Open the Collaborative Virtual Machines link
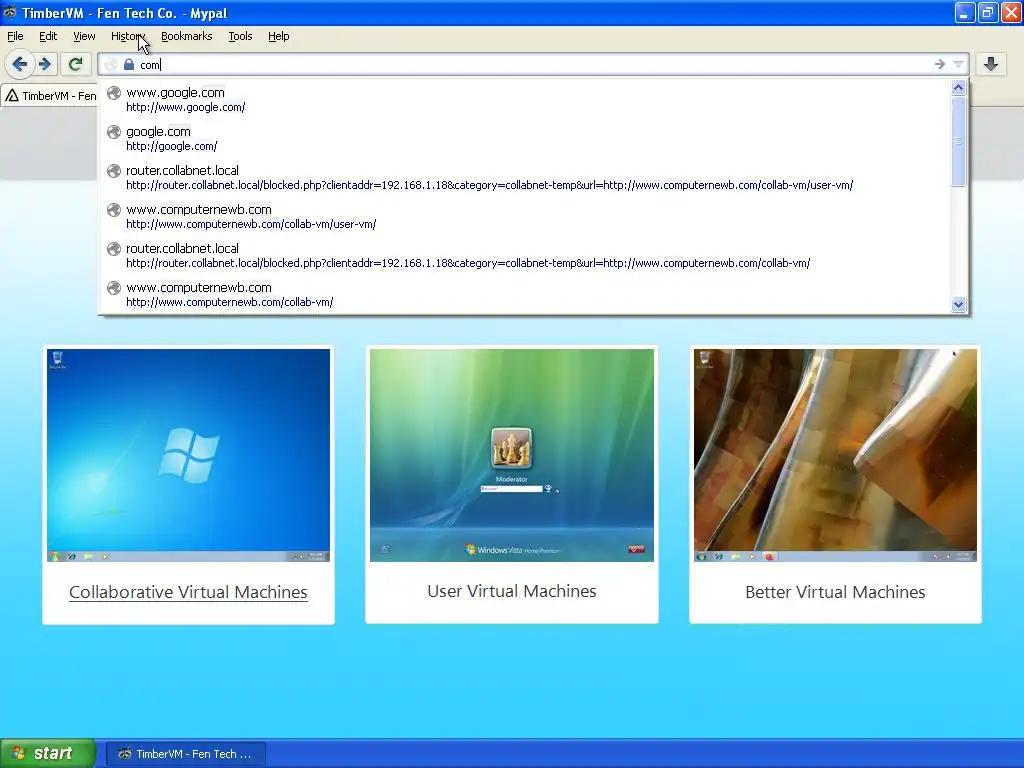 [x=188, y=592]
